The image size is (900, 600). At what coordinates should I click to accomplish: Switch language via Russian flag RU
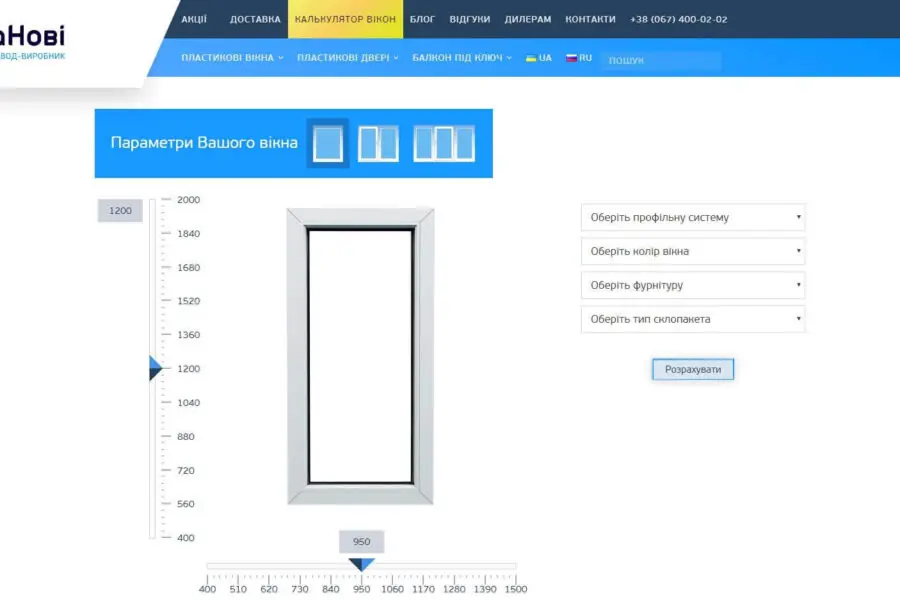(579, 58)
